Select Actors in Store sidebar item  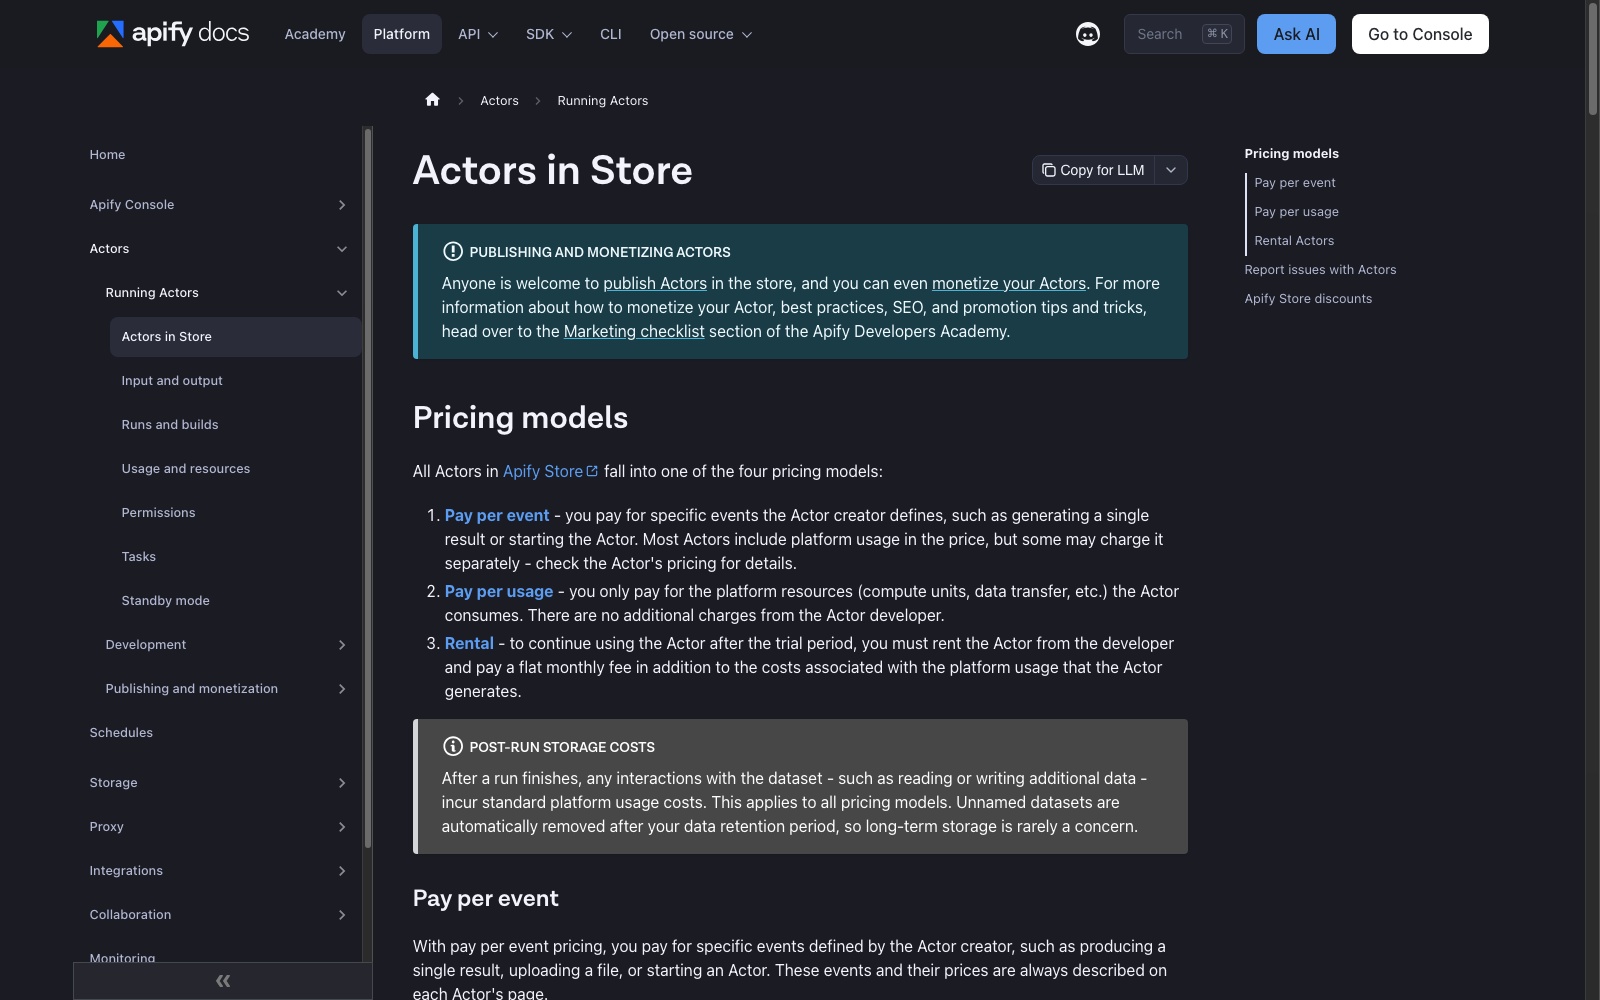click(x=236, y=337)
